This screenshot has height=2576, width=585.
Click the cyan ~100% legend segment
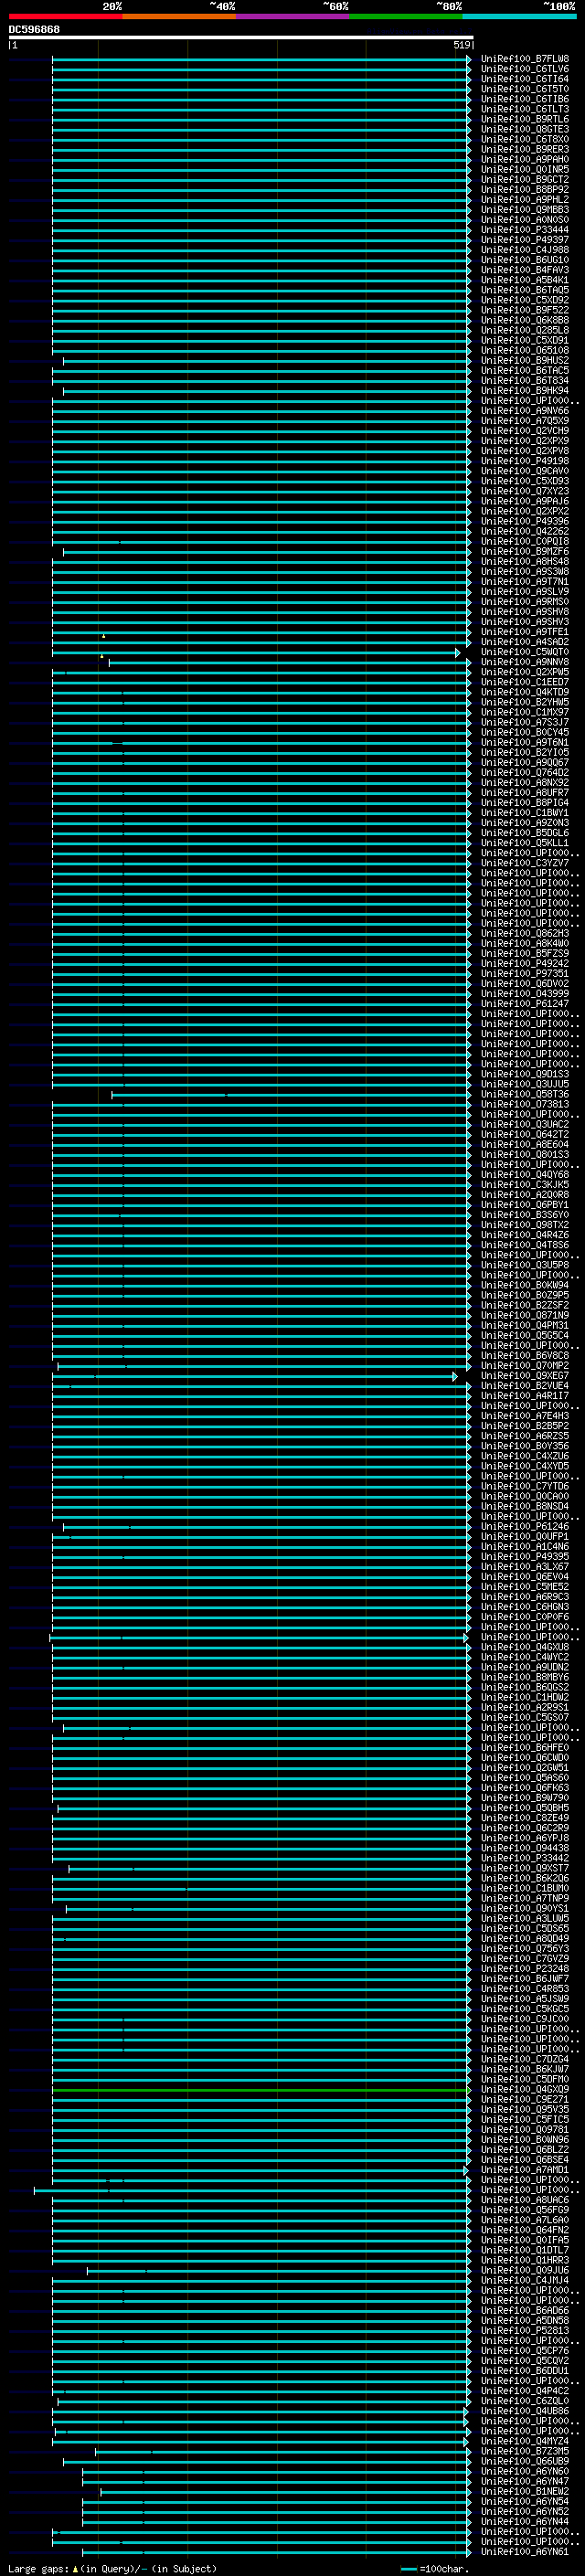point(519,16)
